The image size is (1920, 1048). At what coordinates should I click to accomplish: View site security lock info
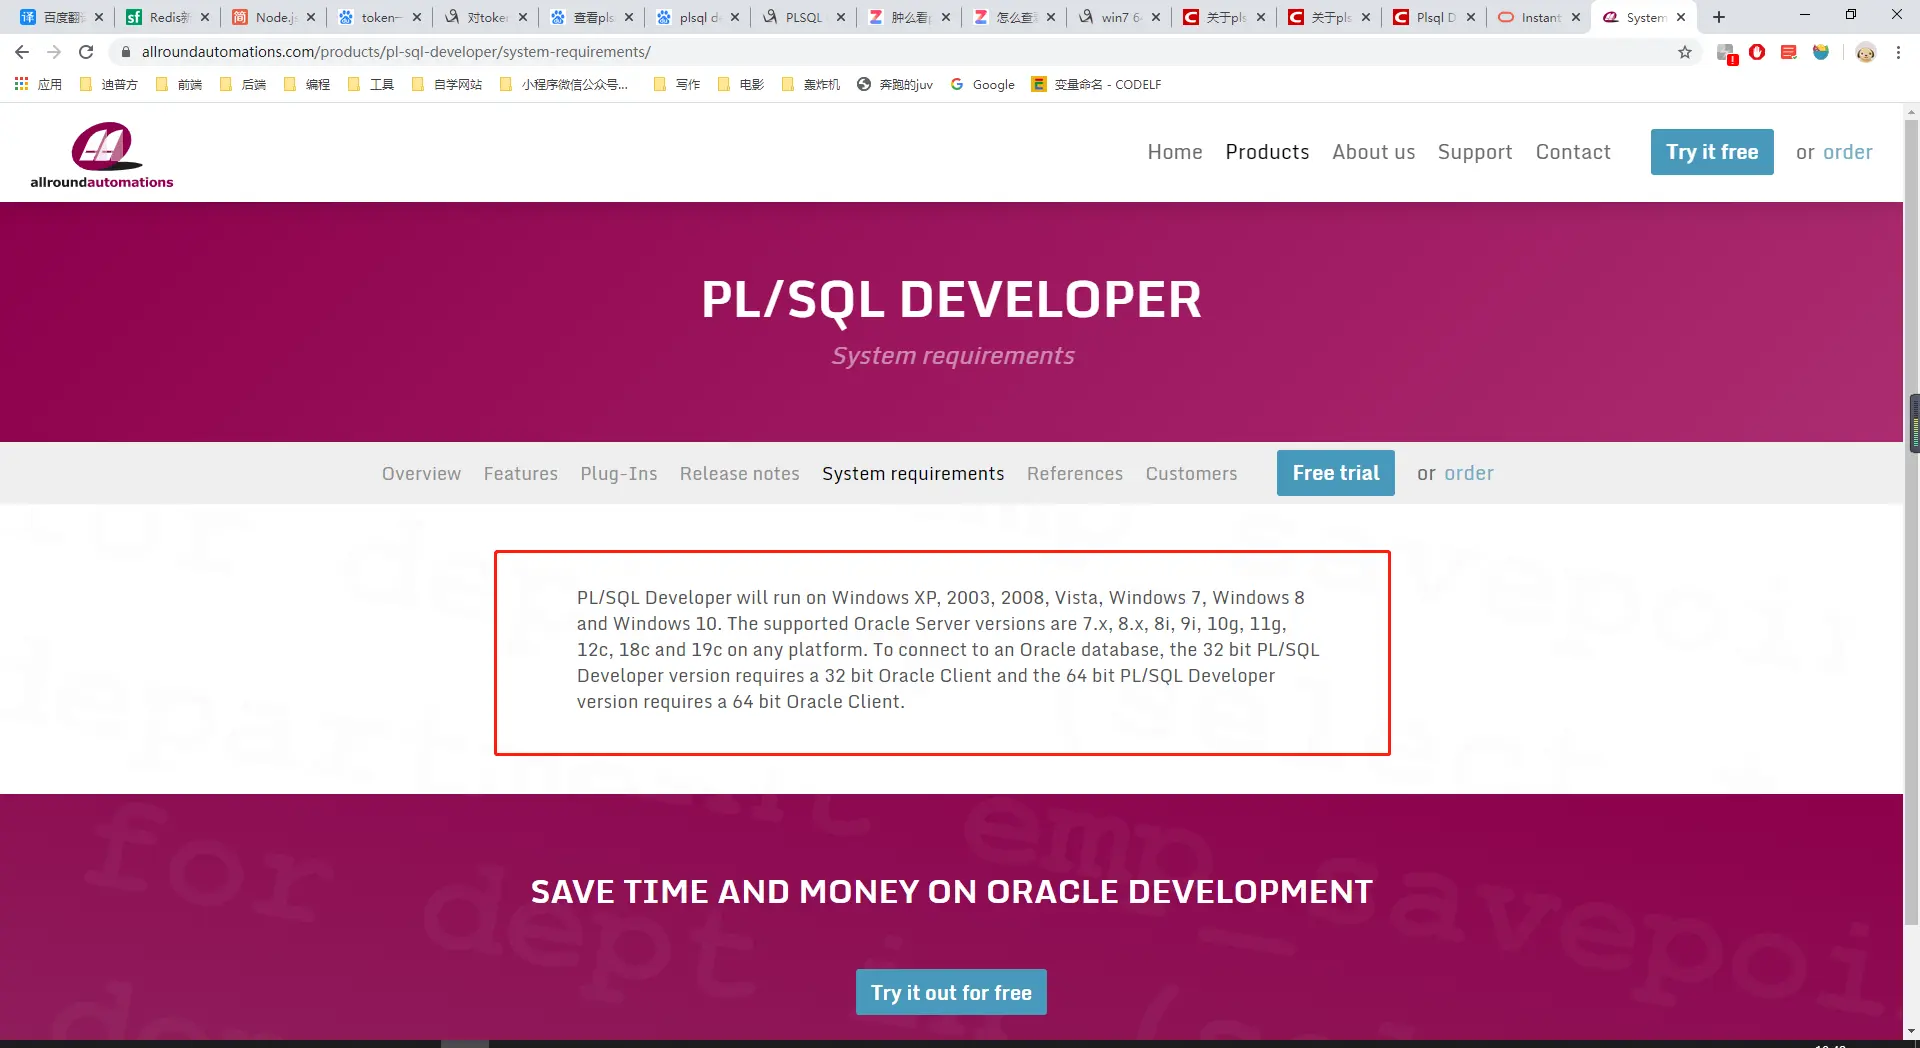click(126, 52)
